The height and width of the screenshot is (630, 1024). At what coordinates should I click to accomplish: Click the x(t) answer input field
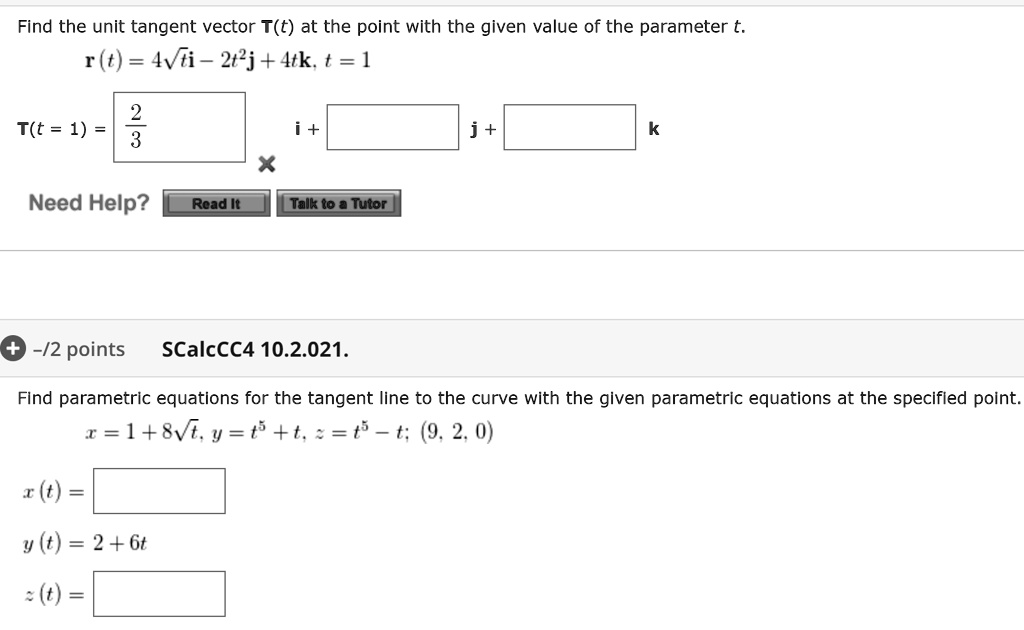click(x=159, y=491)
